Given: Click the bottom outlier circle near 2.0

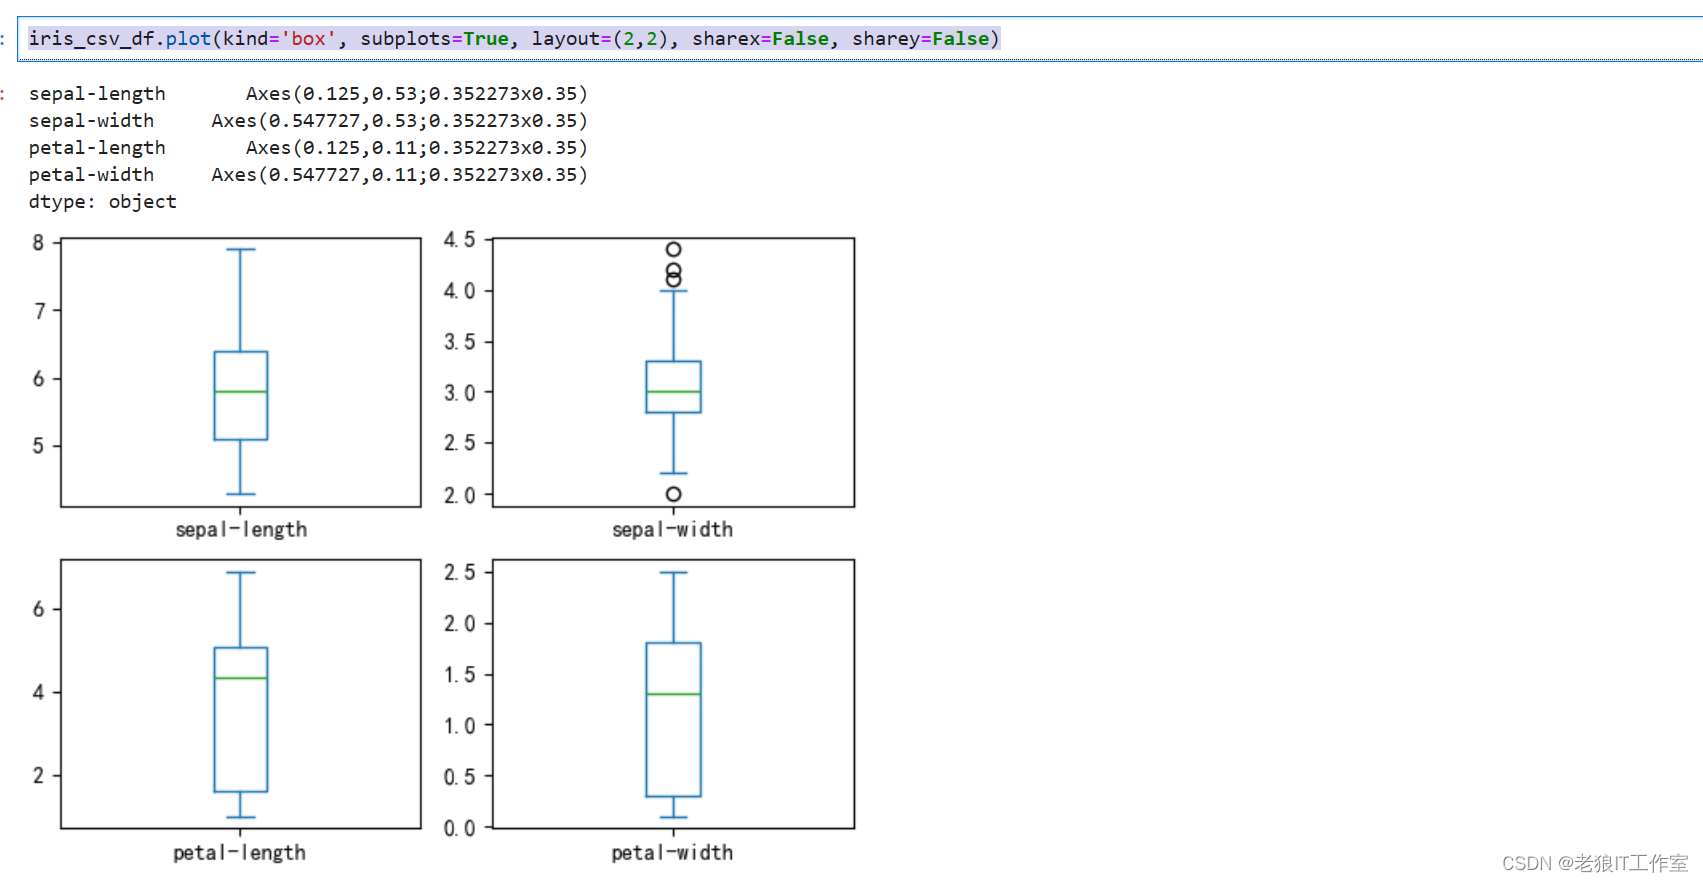Looking at the screenshot, I should [674, 494].
